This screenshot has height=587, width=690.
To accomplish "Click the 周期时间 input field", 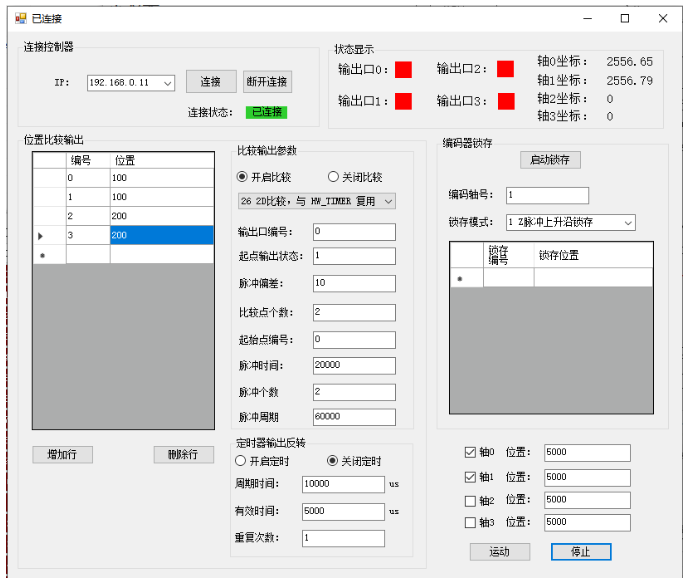I will pos(343,484).
